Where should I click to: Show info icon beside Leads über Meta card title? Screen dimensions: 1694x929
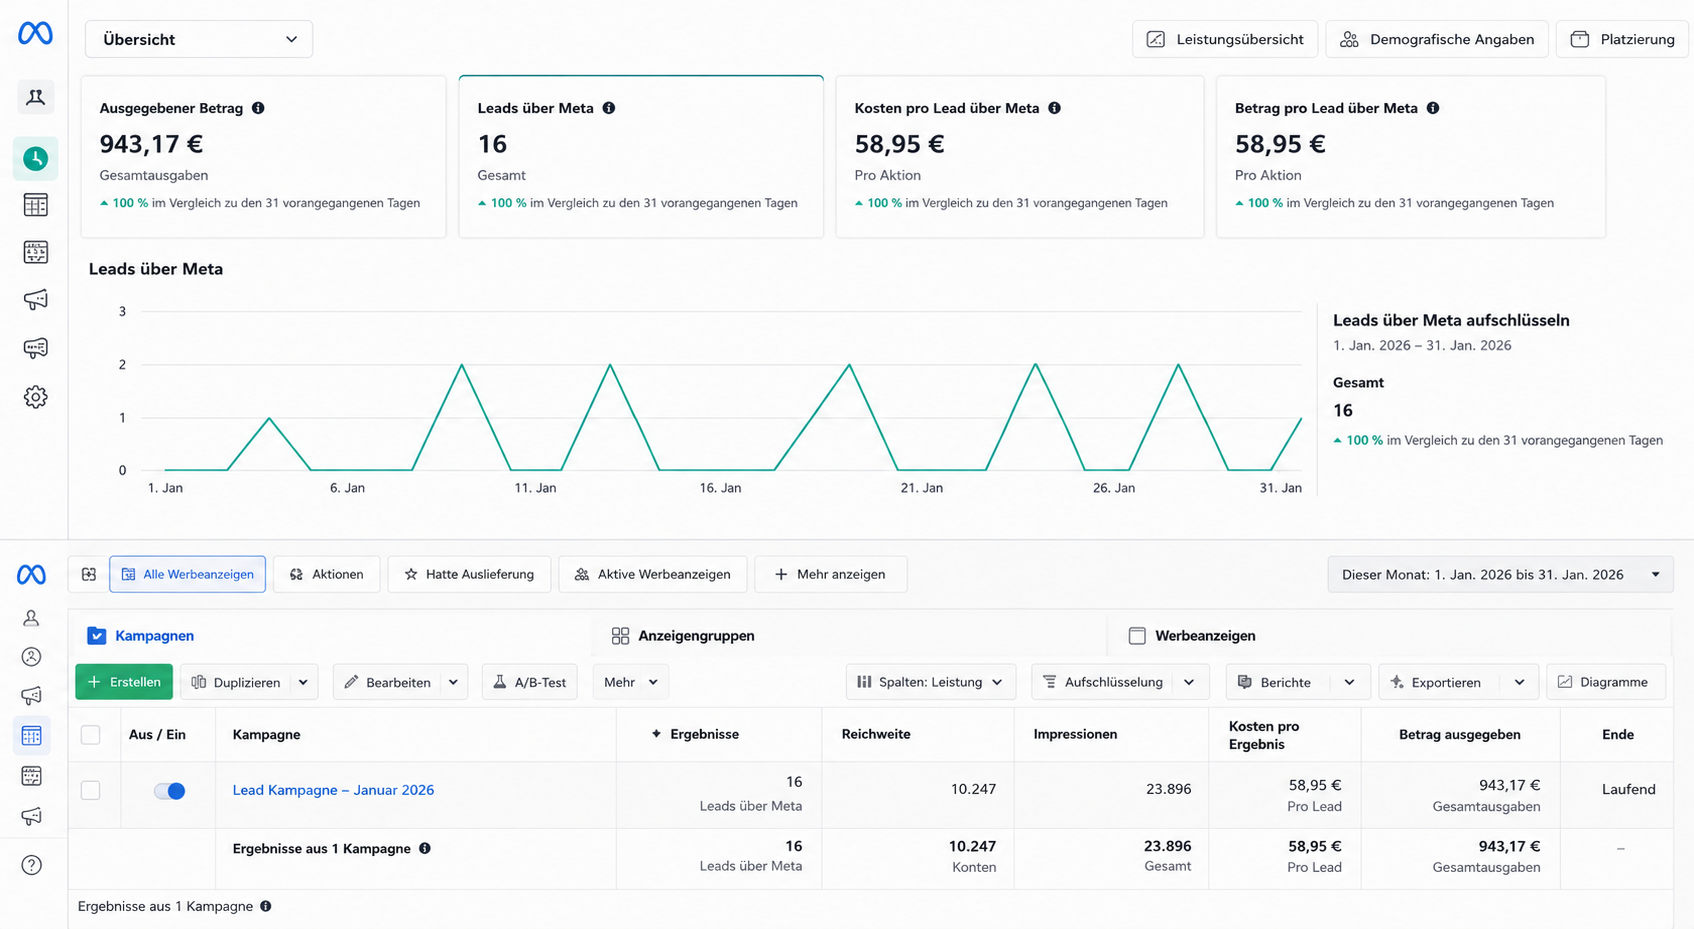click(609, 108)
